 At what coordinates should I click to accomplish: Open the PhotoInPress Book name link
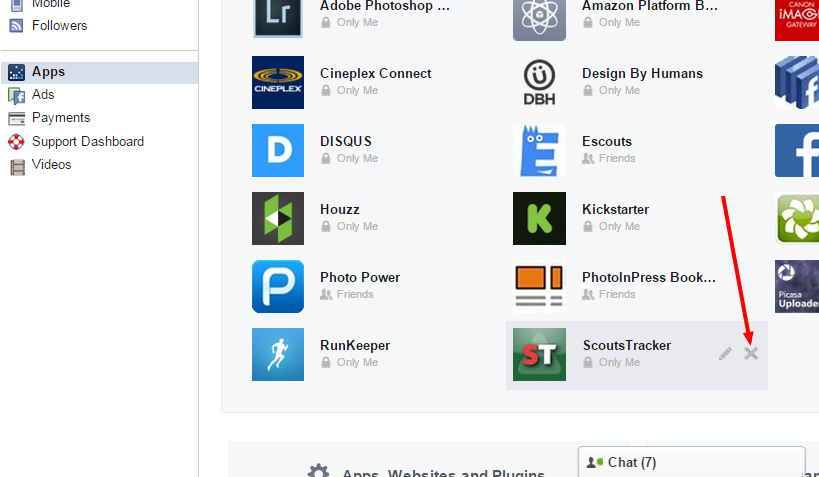(x=649, y=277)
